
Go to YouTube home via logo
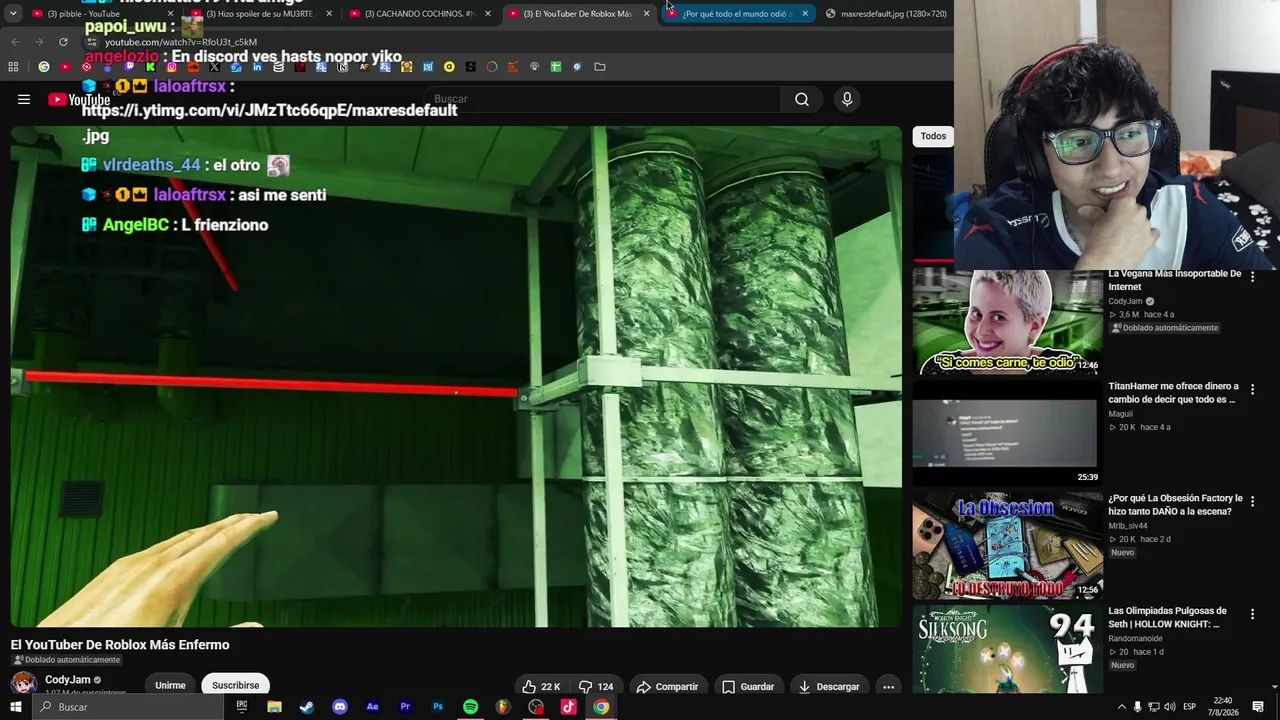79,99
